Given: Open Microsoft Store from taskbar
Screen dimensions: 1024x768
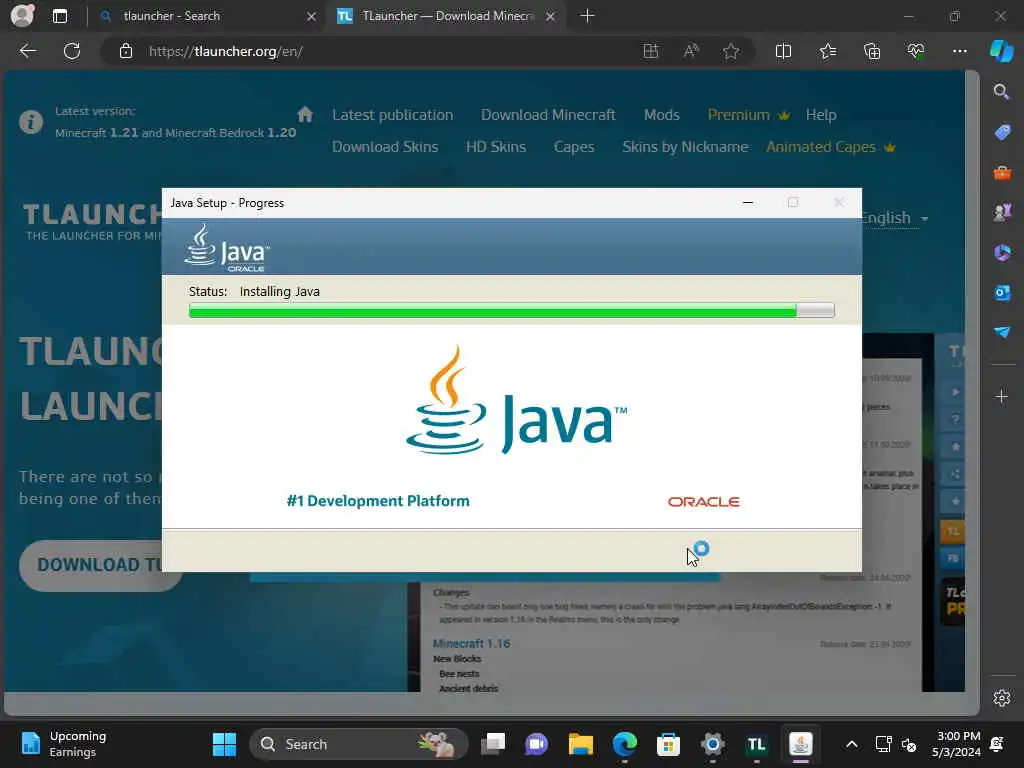Looking at the screenshot, I should pyautogui.click(x=668, y=744).
